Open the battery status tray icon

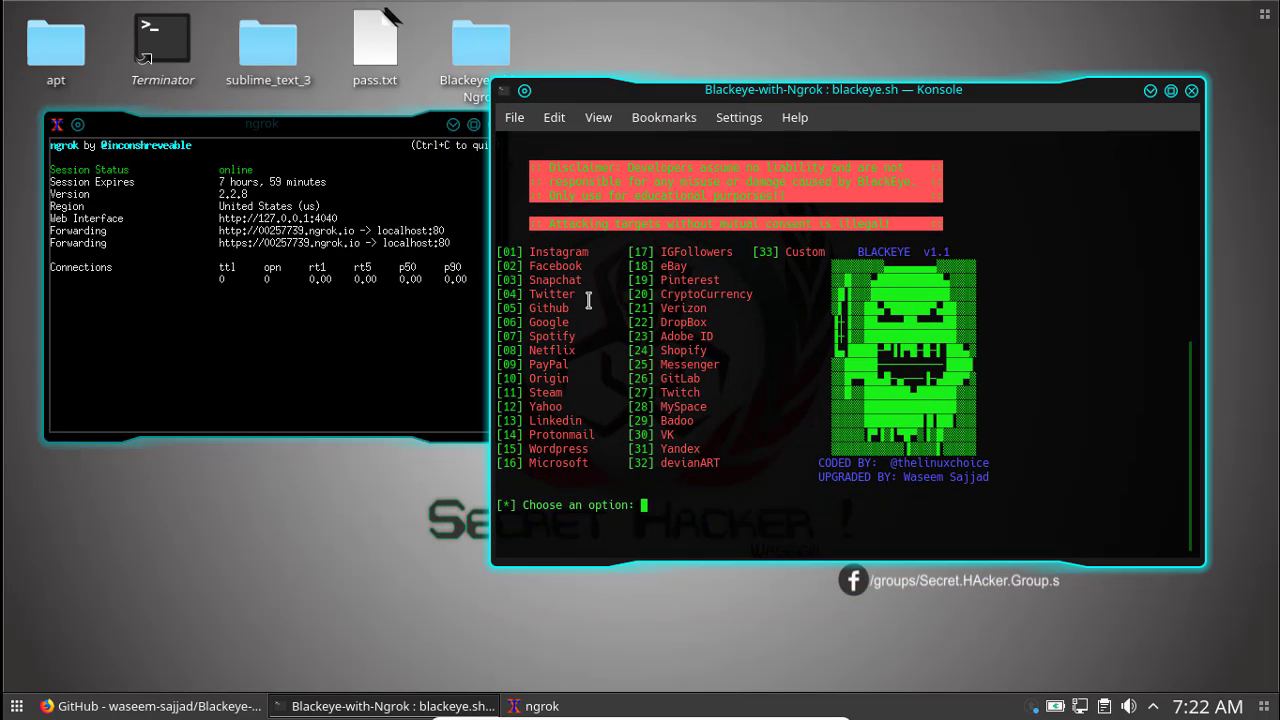(x=1055, y=706)
